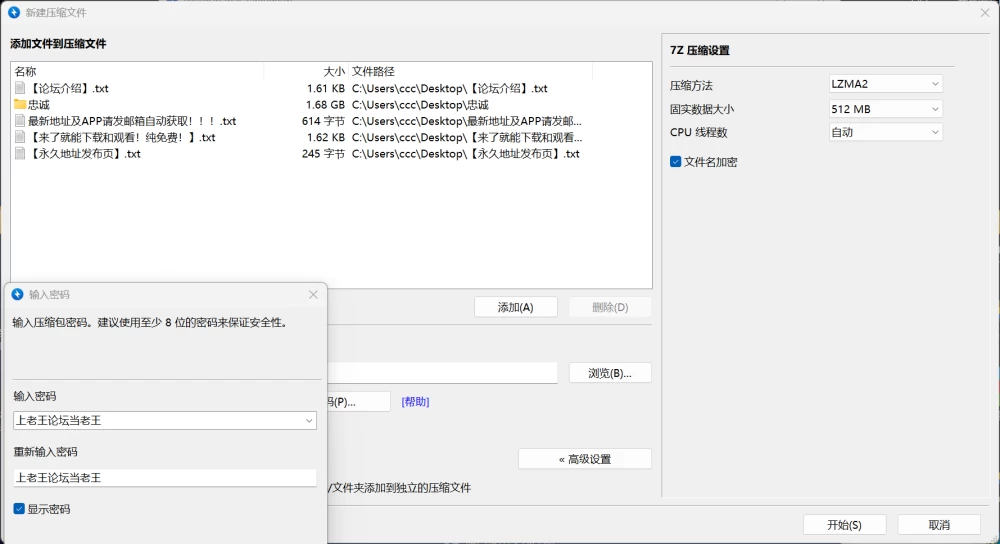Close the 新建压缩文件 window

(x=985, y=12)
